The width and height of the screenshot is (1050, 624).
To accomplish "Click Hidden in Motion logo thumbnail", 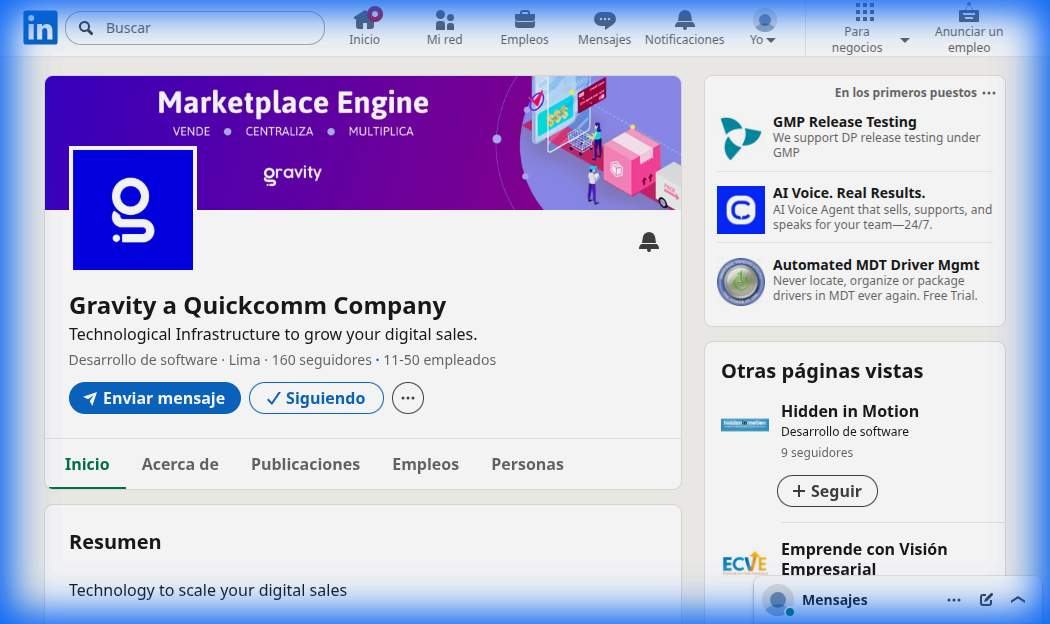I will coord(745,424).
